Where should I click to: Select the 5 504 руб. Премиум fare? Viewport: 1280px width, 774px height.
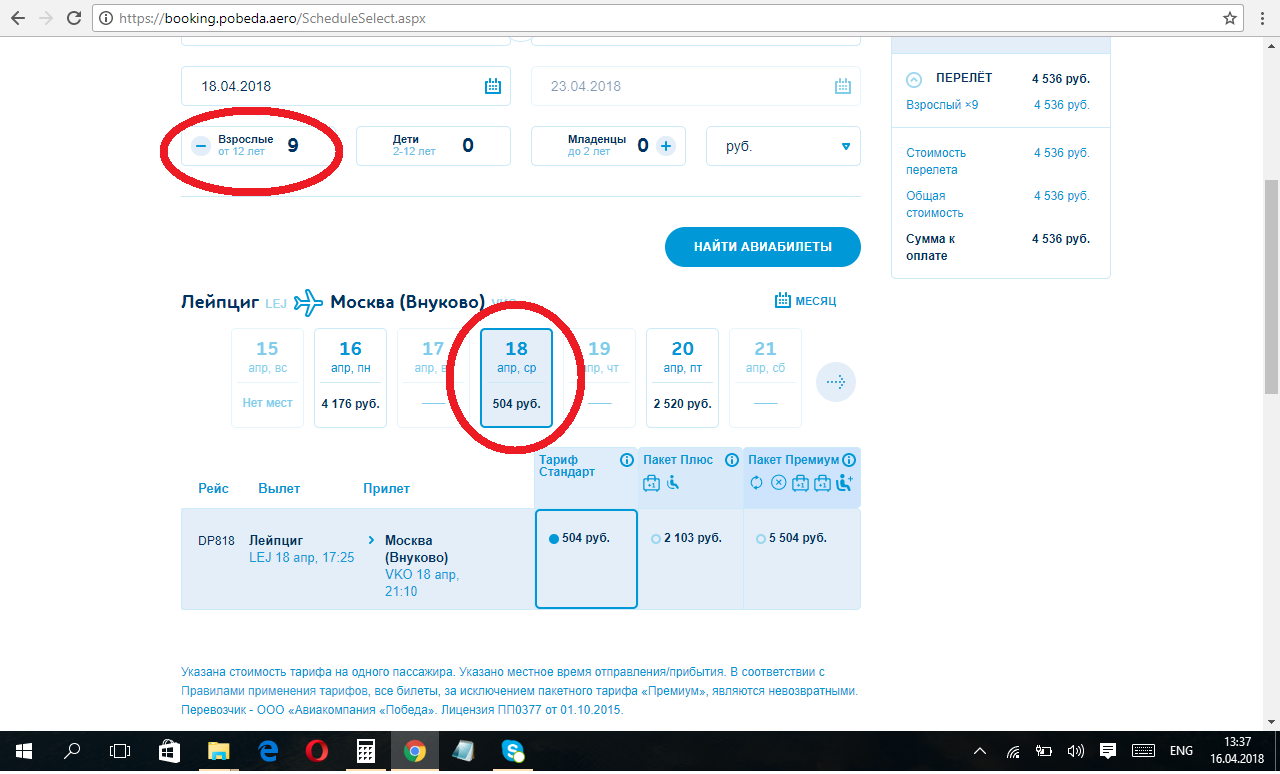pos(802,558)
